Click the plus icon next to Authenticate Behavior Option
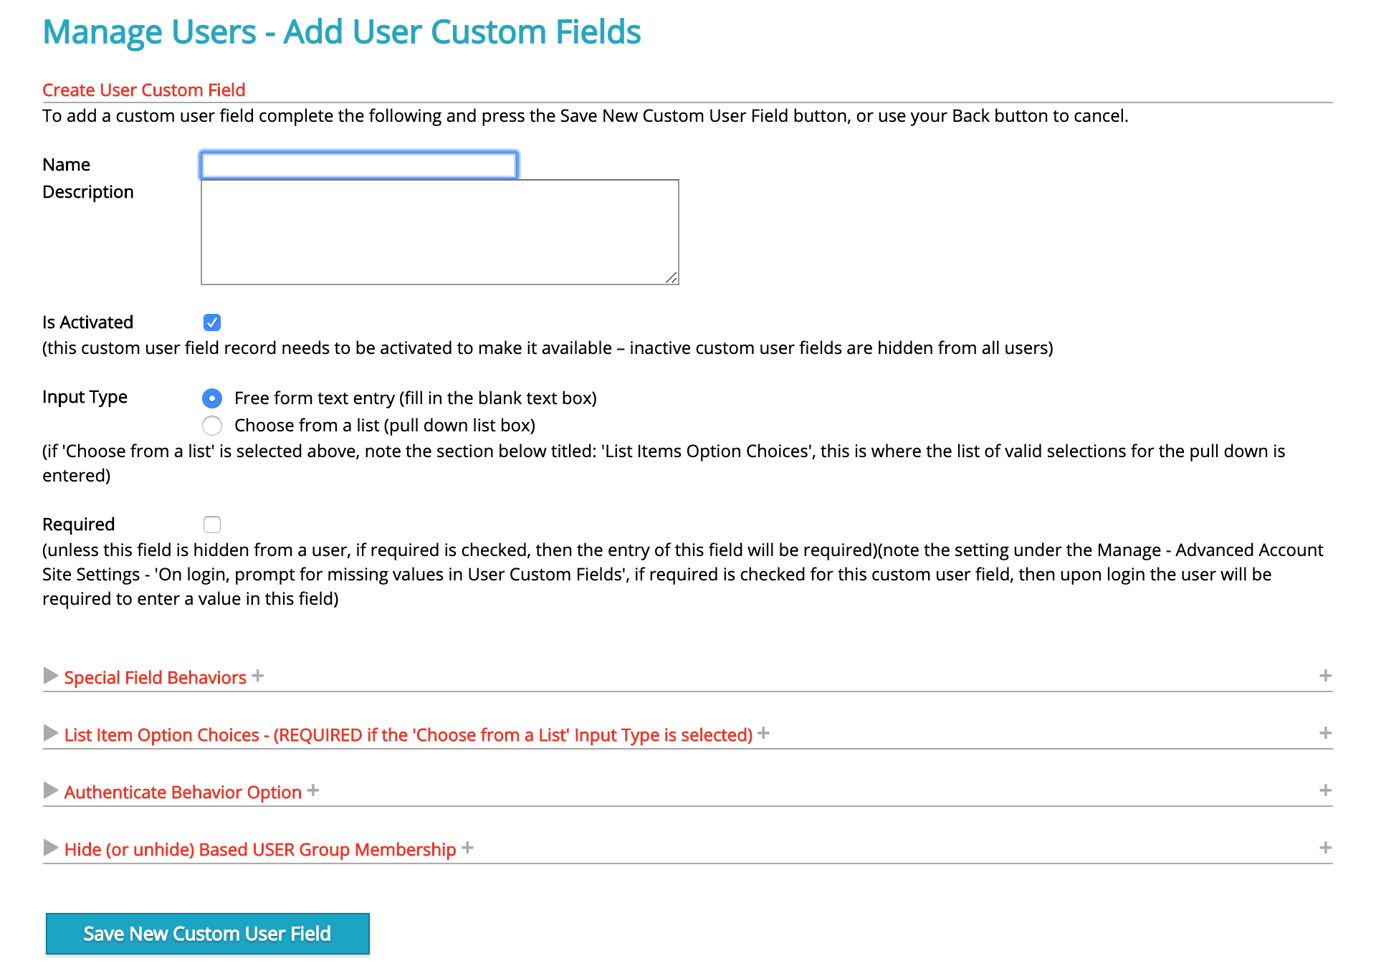Viewport: 1376px width, 976px height. [313, 790]
